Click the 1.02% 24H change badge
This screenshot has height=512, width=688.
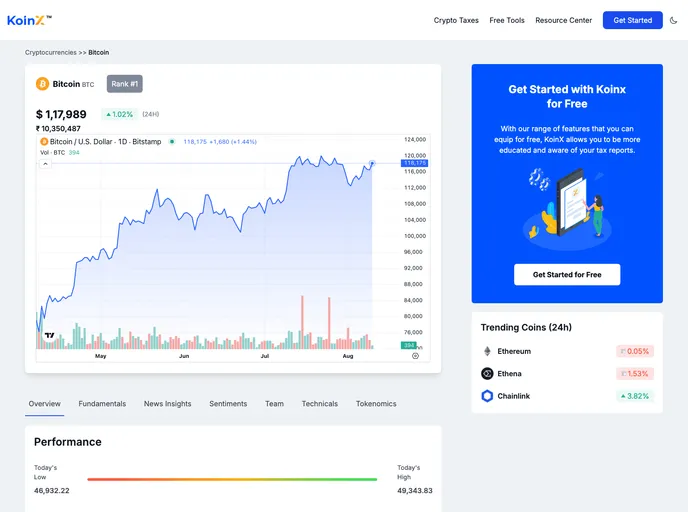(x=119, y=114)
